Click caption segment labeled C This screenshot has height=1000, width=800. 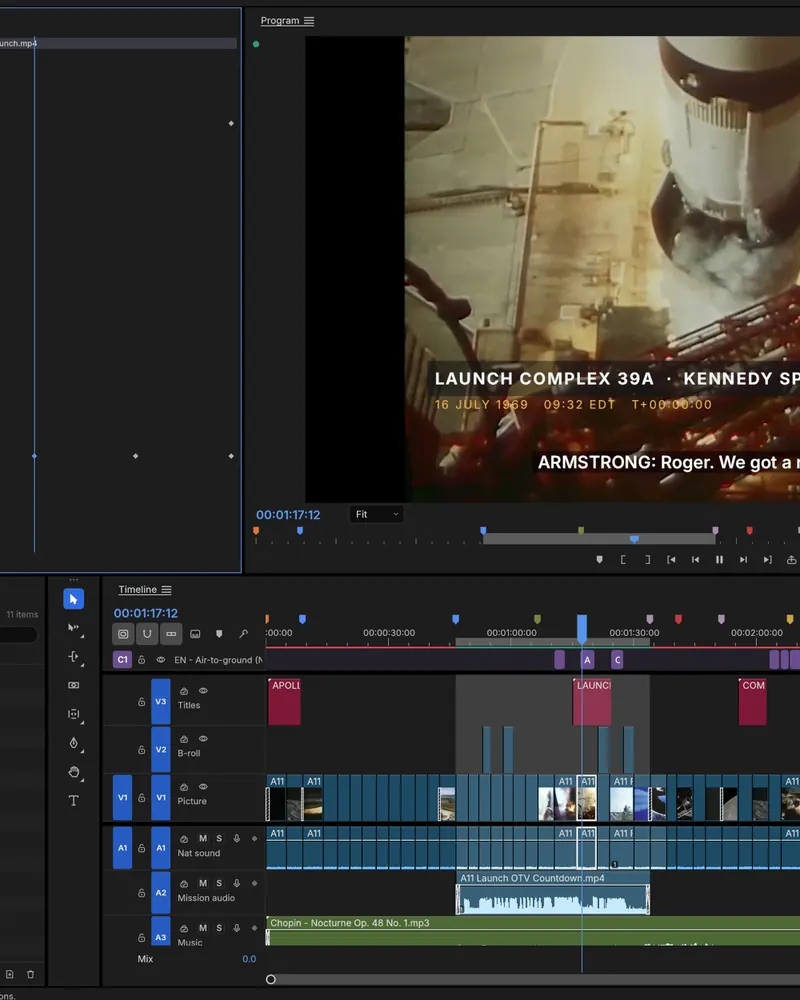(x=617, y=659)
